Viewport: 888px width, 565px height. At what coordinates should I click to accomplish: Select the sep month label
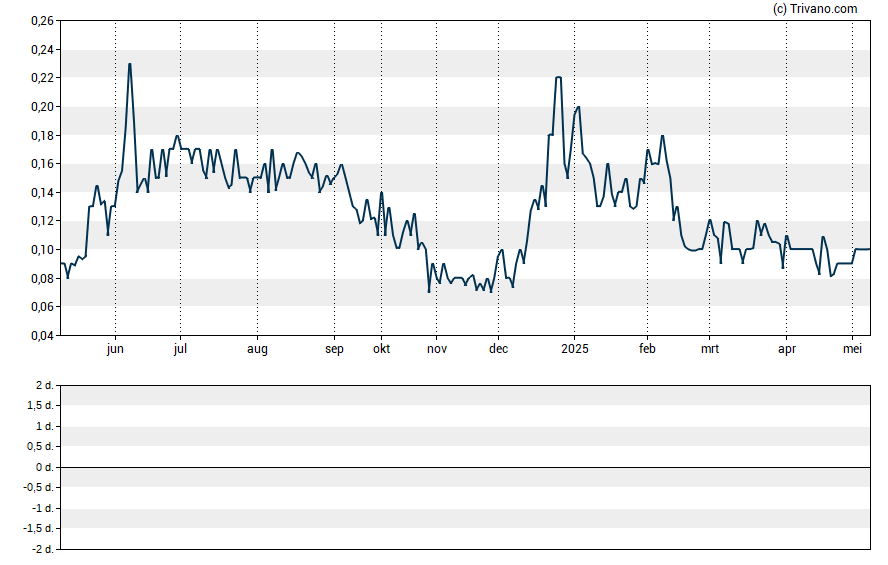click(x=334, y=349)
